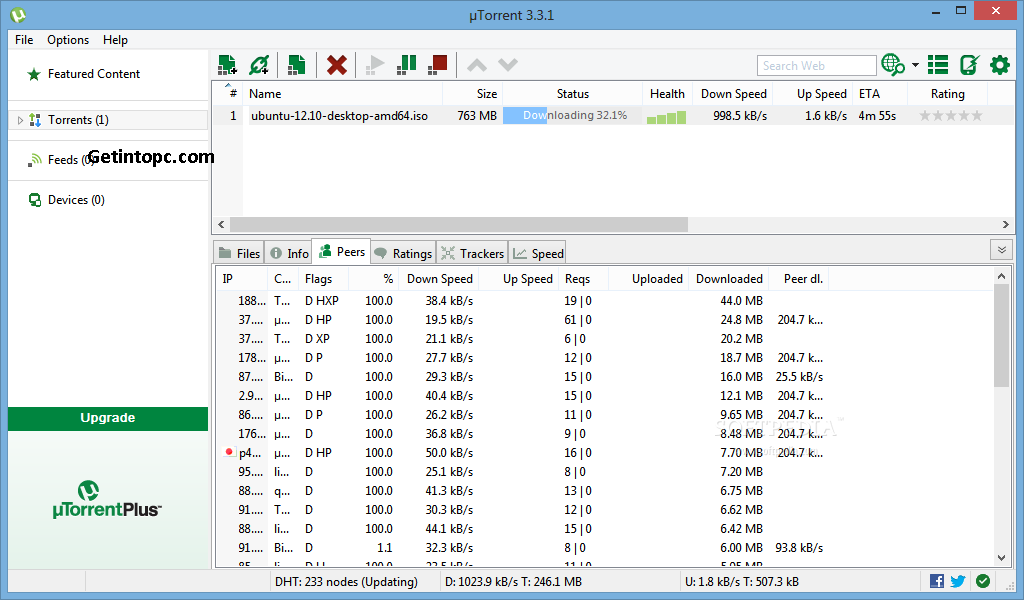
Task: Click the green health bars indicator
Action: pos(666,117)
